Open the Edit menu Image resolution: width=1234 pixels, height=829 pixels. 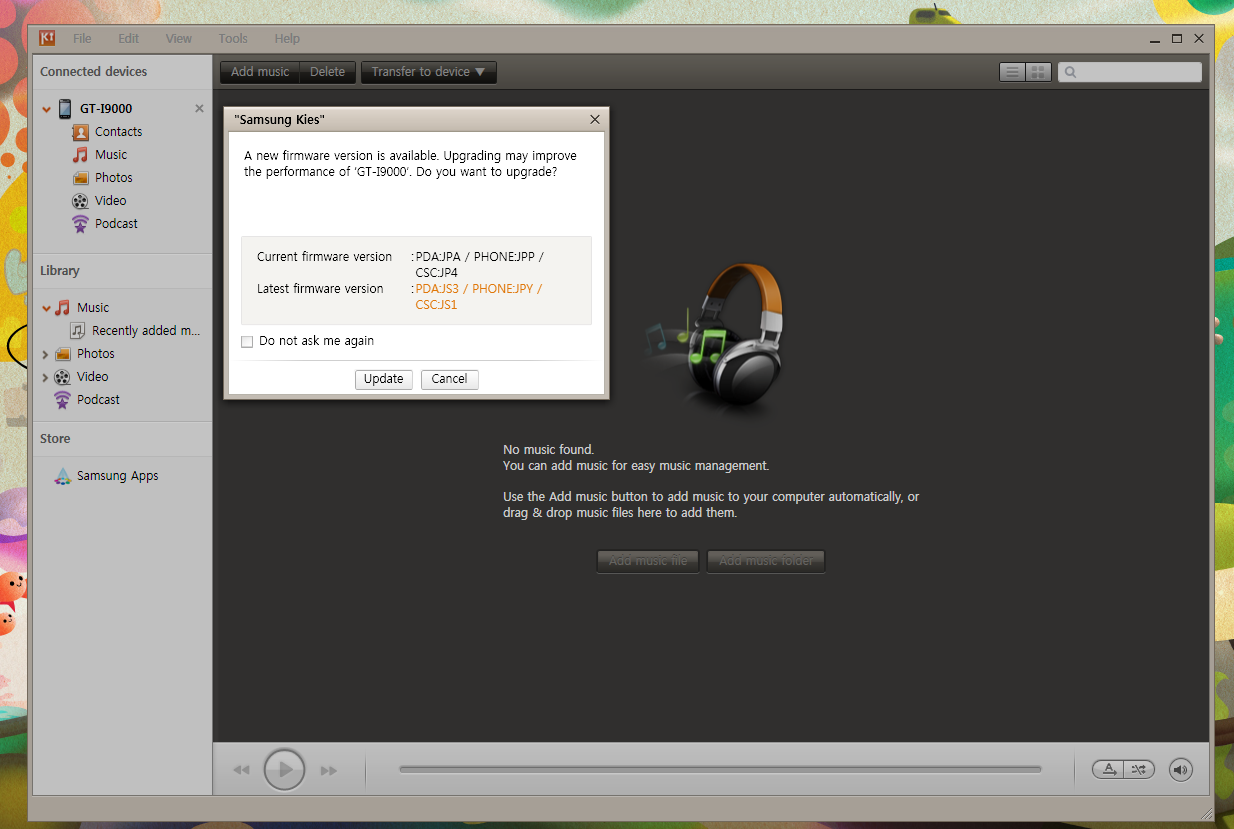pyautogui.click(x=128, y=38)
